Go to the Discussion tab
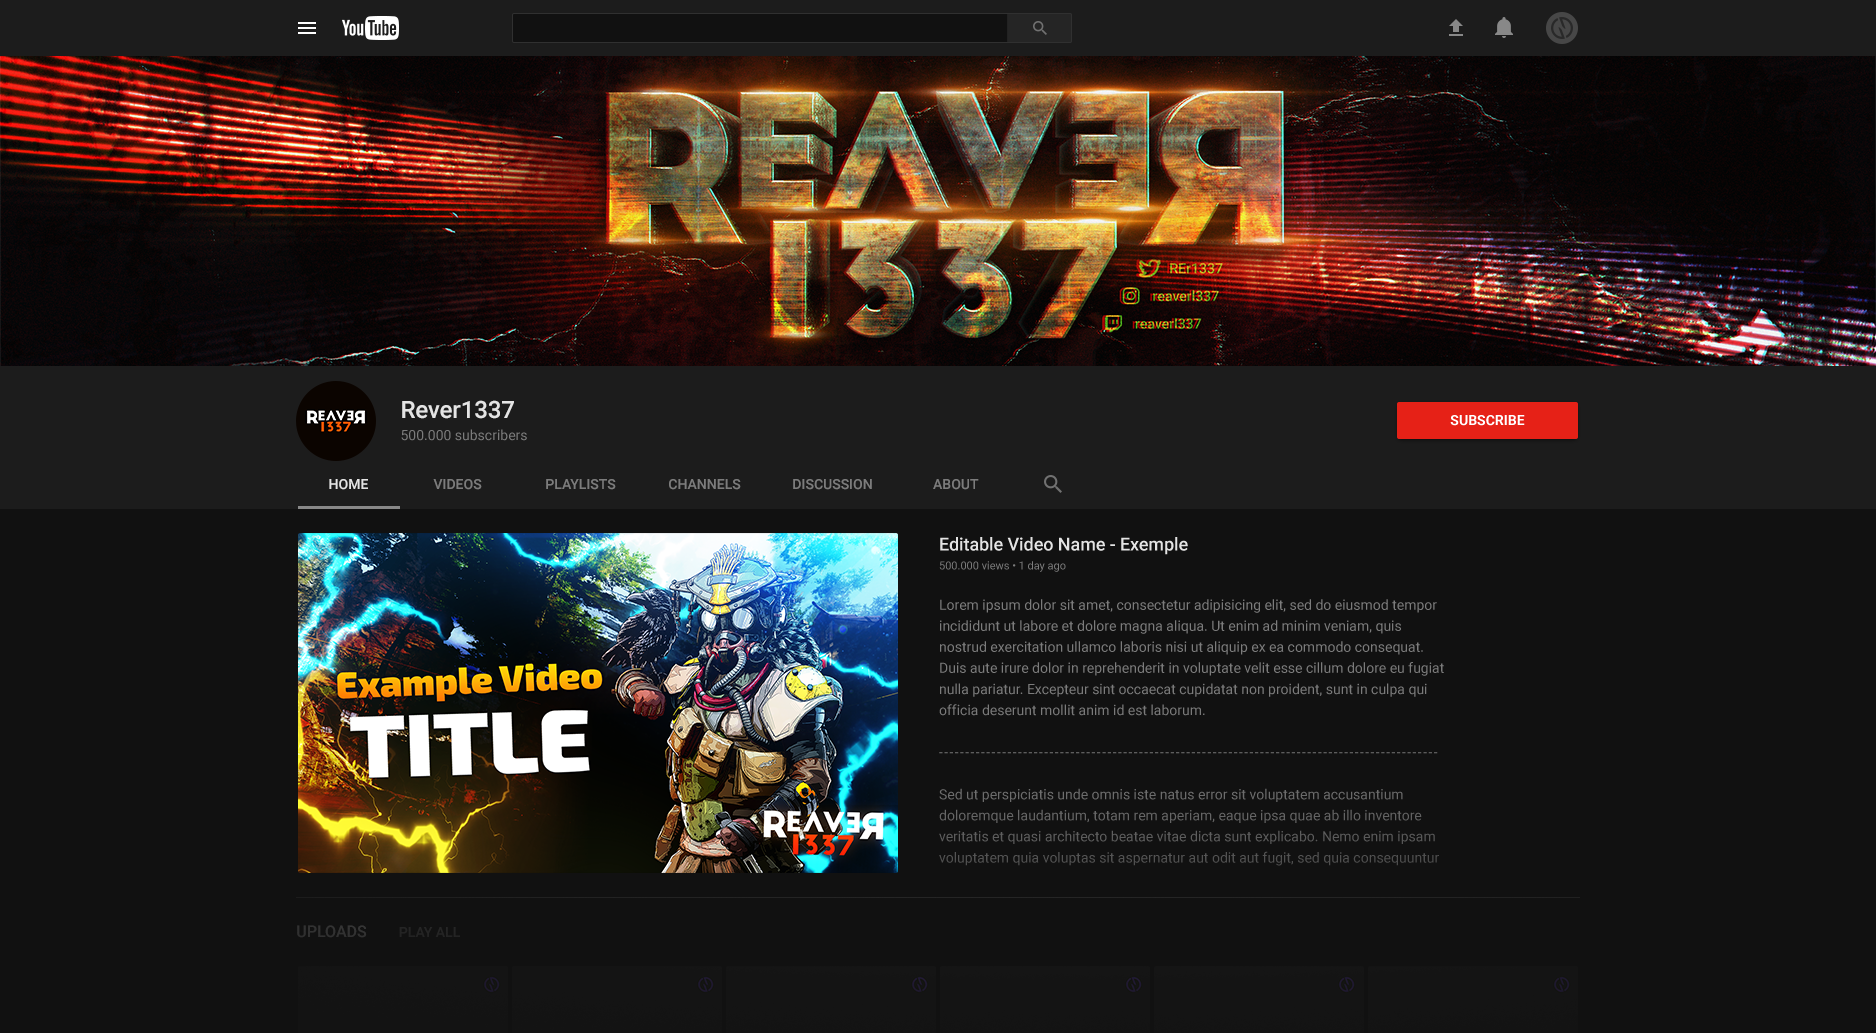This screenshot has width=1876, height=1033. [832, 484]
